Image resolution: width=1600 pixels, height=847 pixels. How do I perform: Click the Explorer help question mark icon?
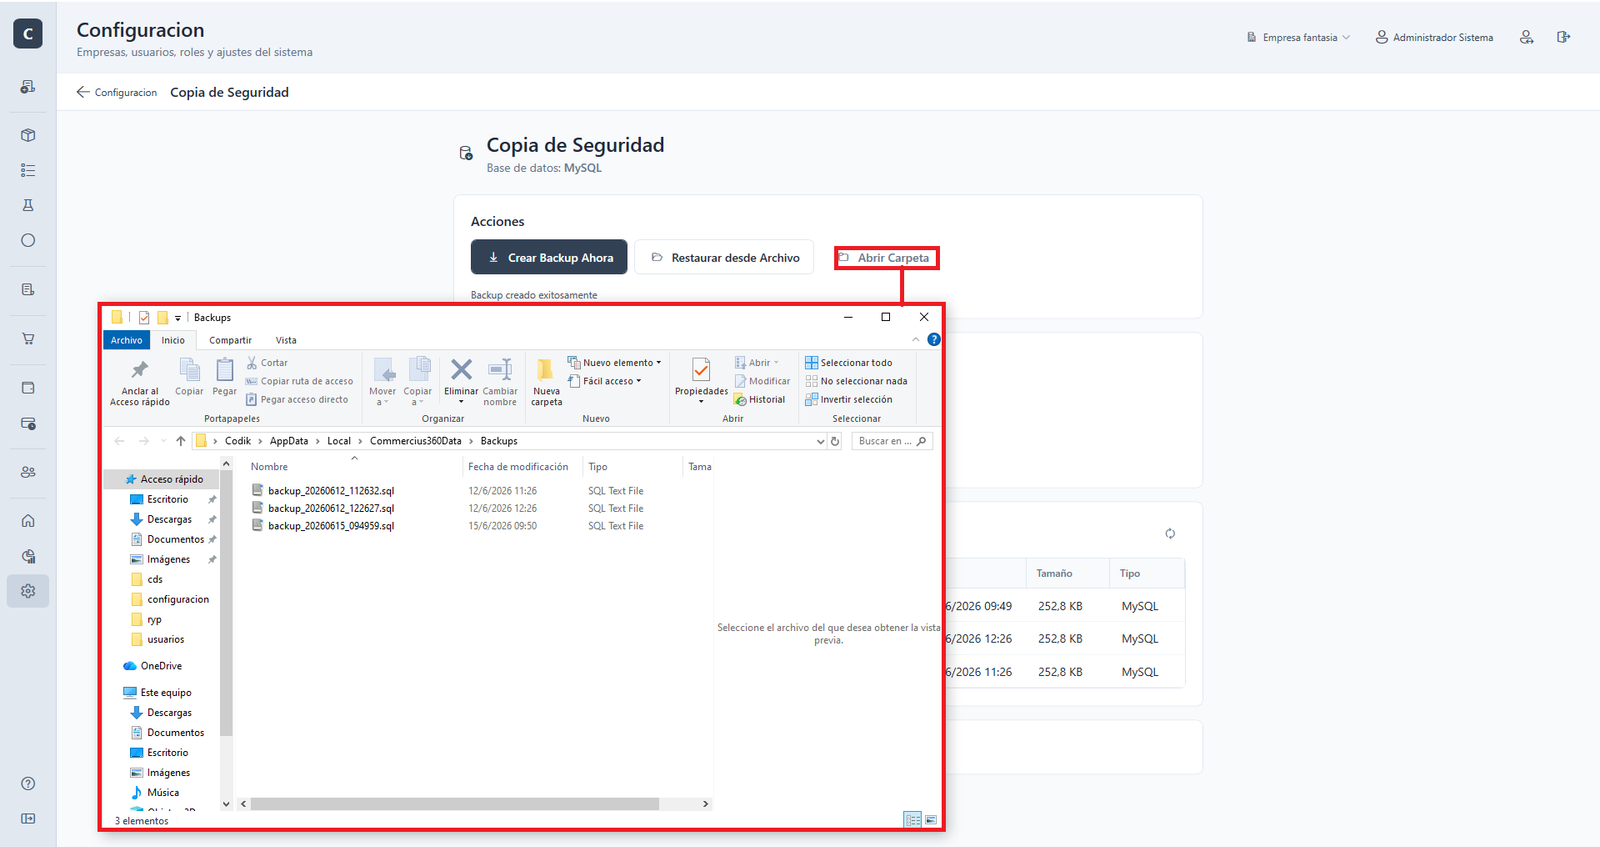[934, 340]
